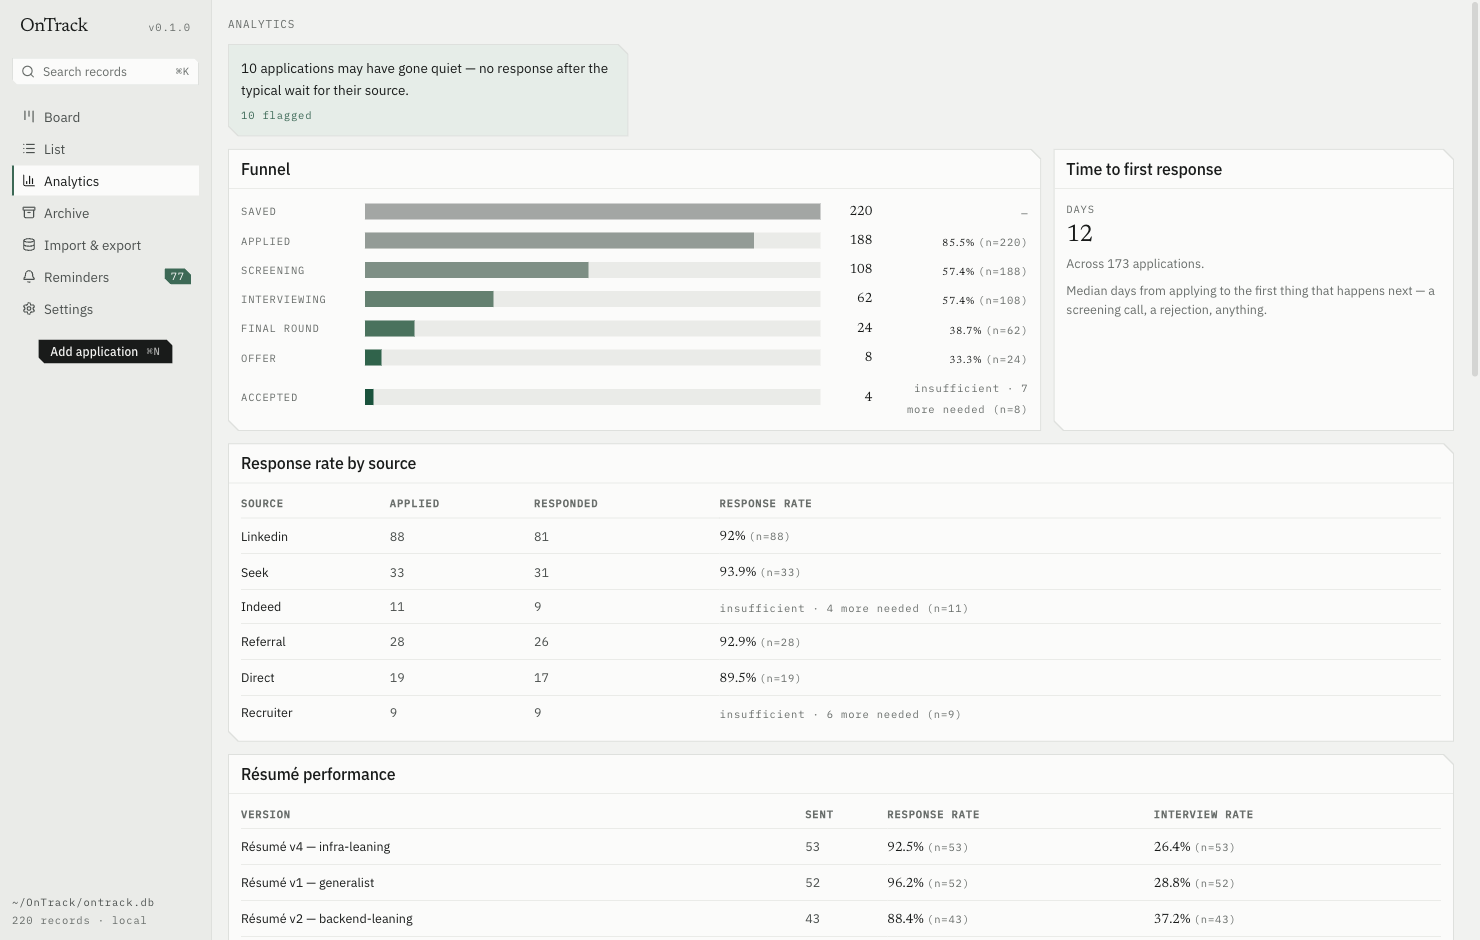Select the Recruiter source row
The image size is (1480, 940).
point(841,713)
